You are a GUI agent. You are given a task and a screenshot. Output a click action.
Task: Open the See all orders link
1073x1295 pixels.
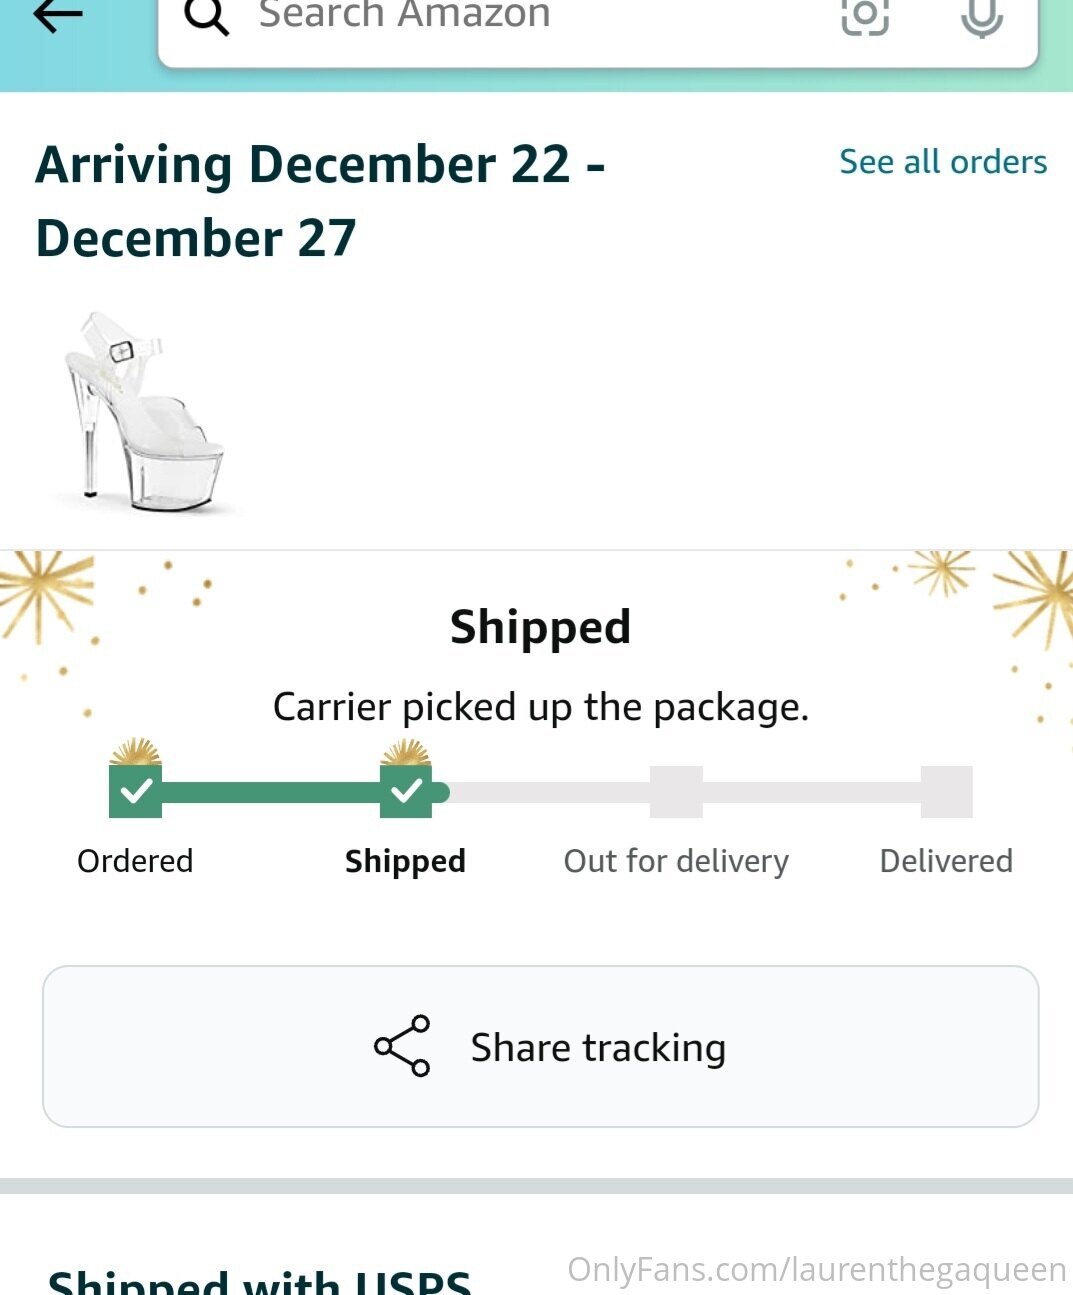pyautogui.click(x=943, y=162)
